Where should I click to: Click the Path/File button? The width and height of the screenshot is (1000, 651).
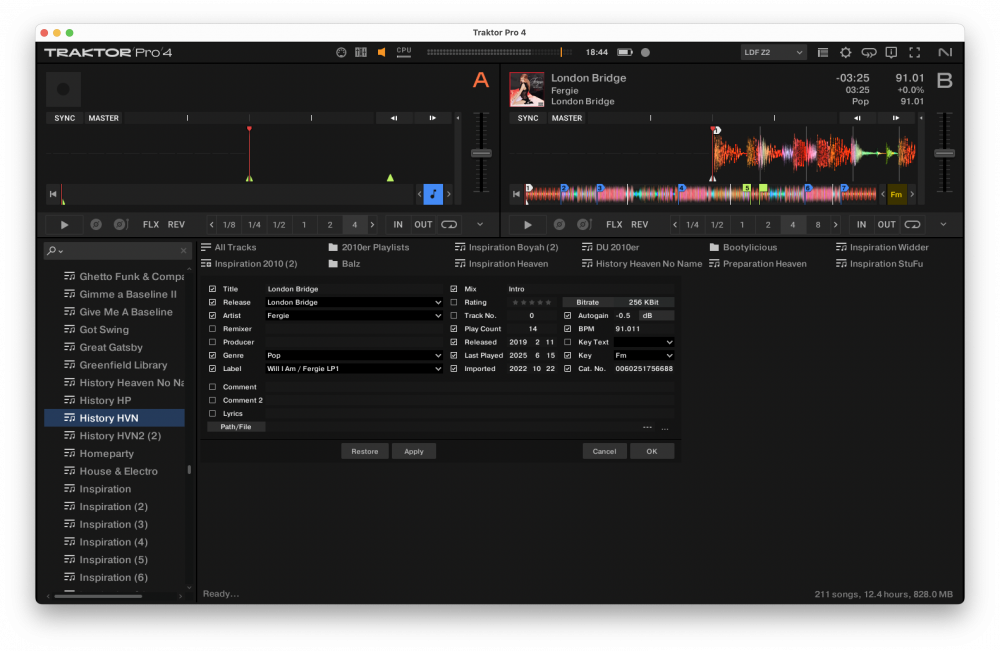click(236, 427)
